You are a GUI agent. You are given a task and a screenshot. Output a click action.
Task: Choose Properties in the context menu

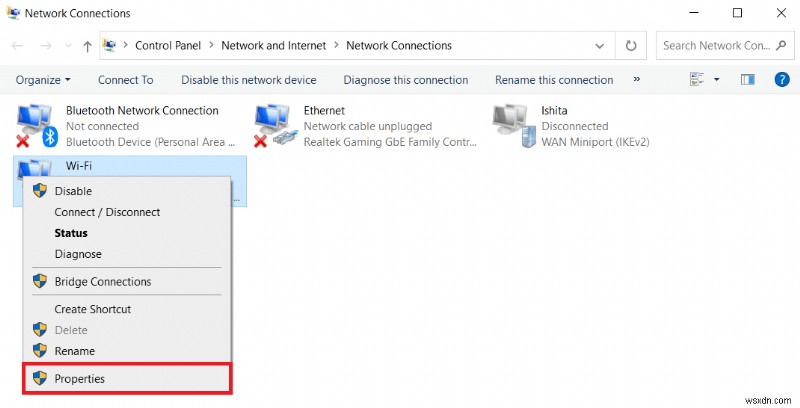pos(127,378)
